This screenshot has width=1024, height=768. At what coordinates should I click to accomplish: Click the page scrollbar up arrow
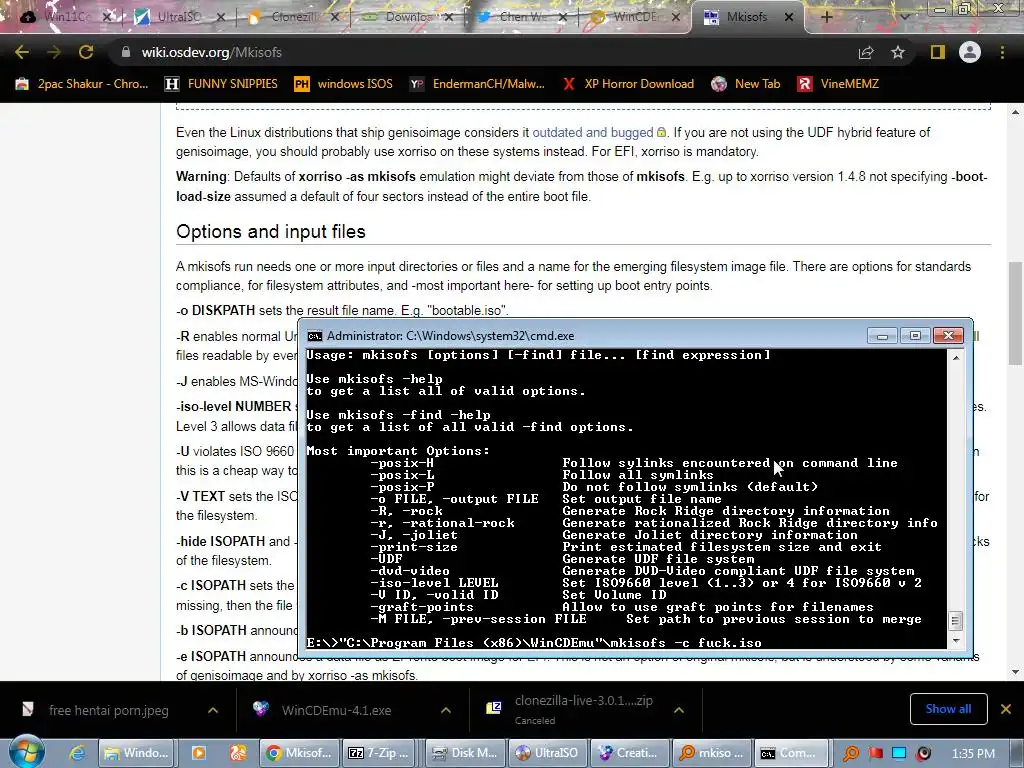1016,112
